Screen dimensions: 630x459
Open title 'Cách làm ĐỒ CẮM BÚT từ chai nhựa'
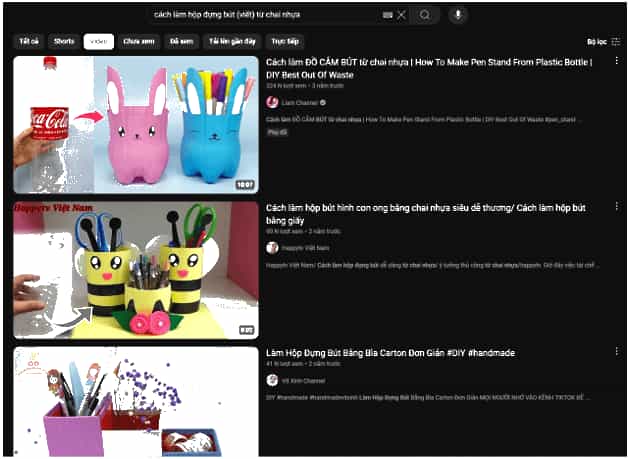click(x=429, y=68)
